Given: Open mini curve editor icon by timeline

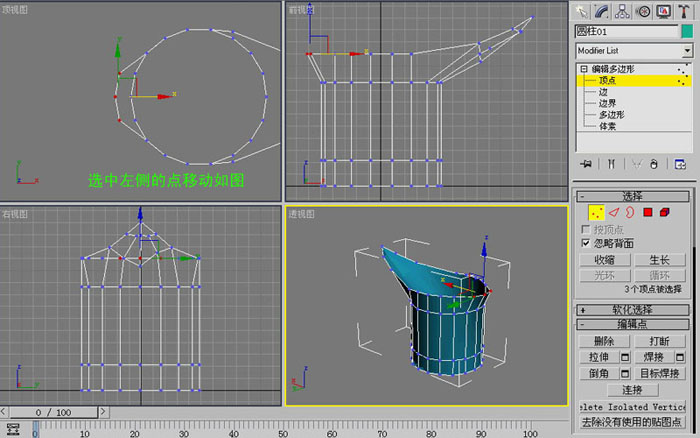Looking at the screenshot, I should tap(13, 429).
